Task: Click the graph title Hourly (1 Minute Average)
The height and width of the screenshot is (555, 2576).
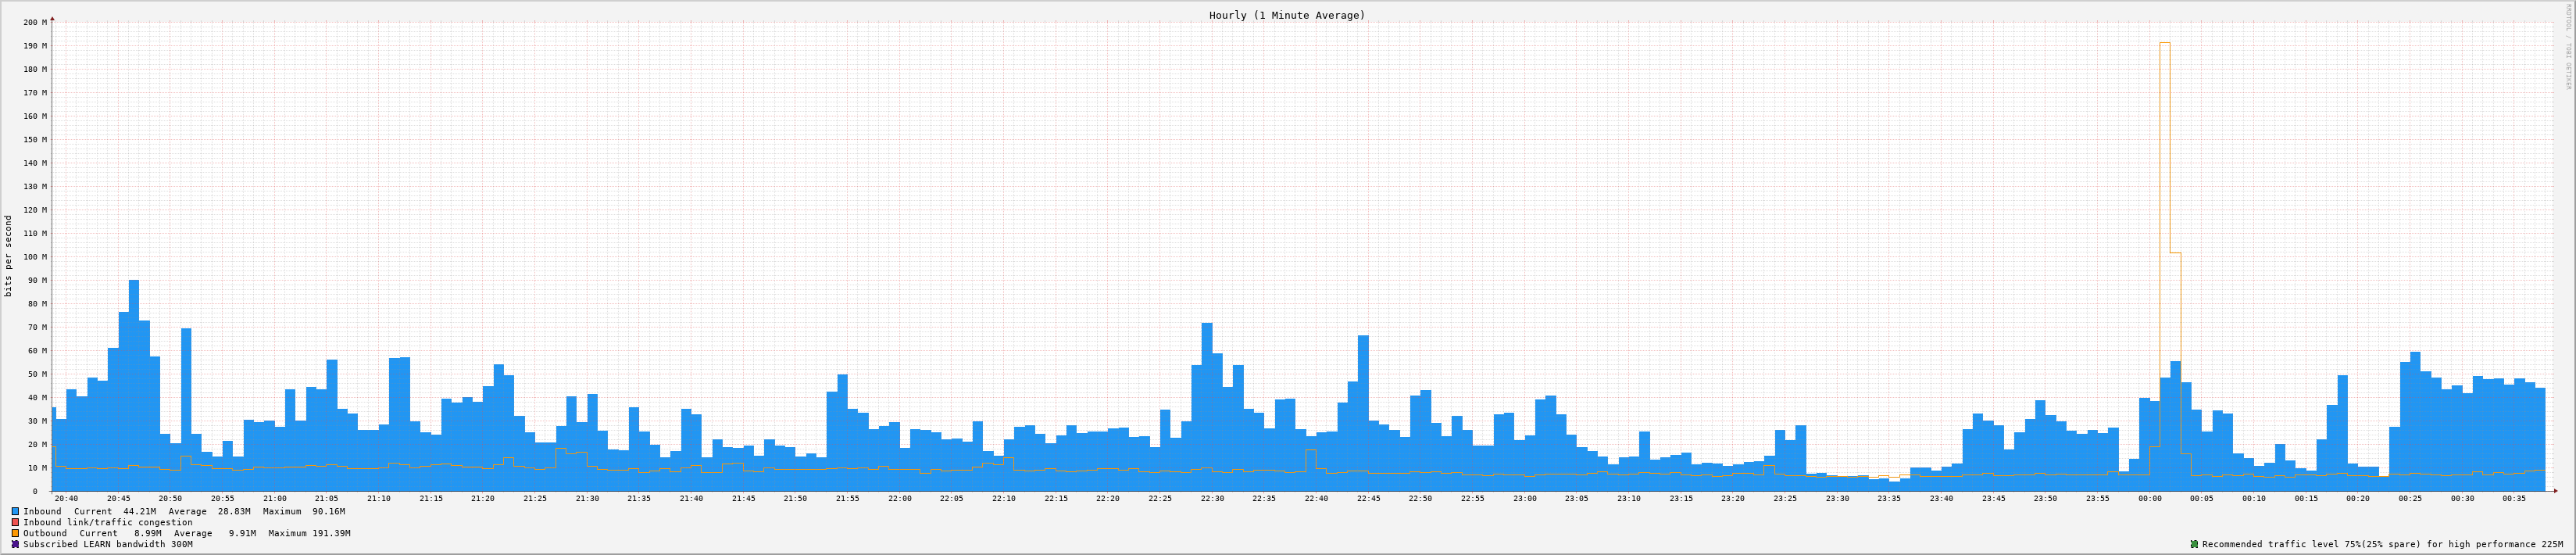Action: [x=1286, y=15]
